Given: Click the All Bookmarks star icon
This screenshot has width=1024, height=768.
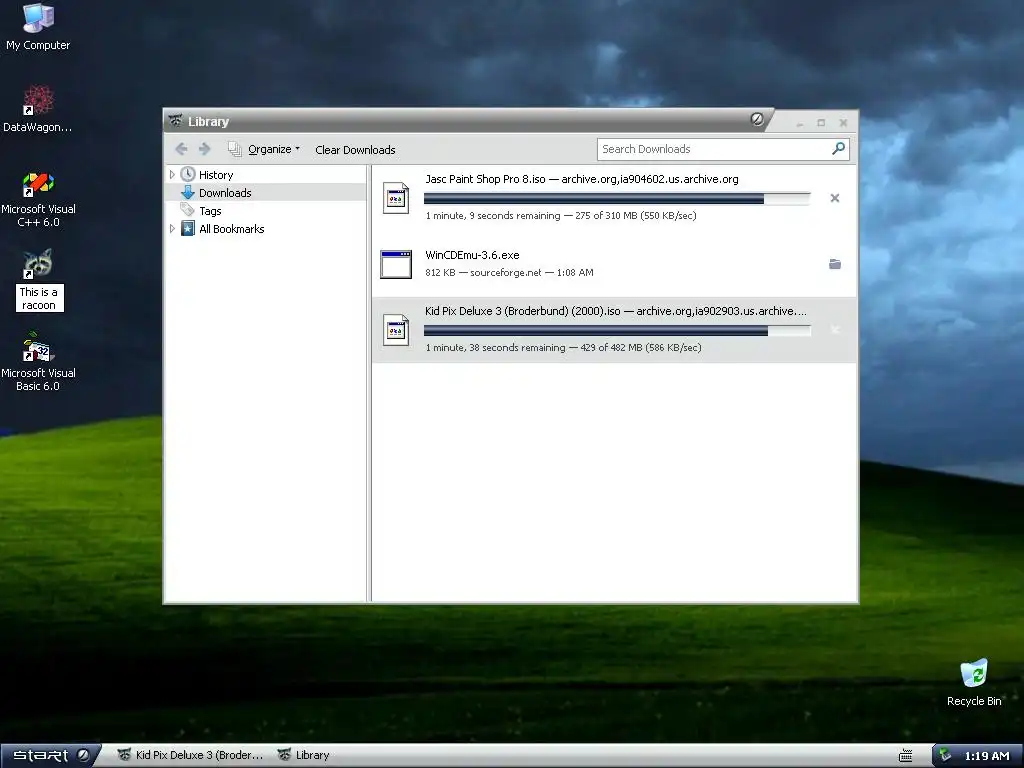Looking at the screenshot, I should coord(188,228).
